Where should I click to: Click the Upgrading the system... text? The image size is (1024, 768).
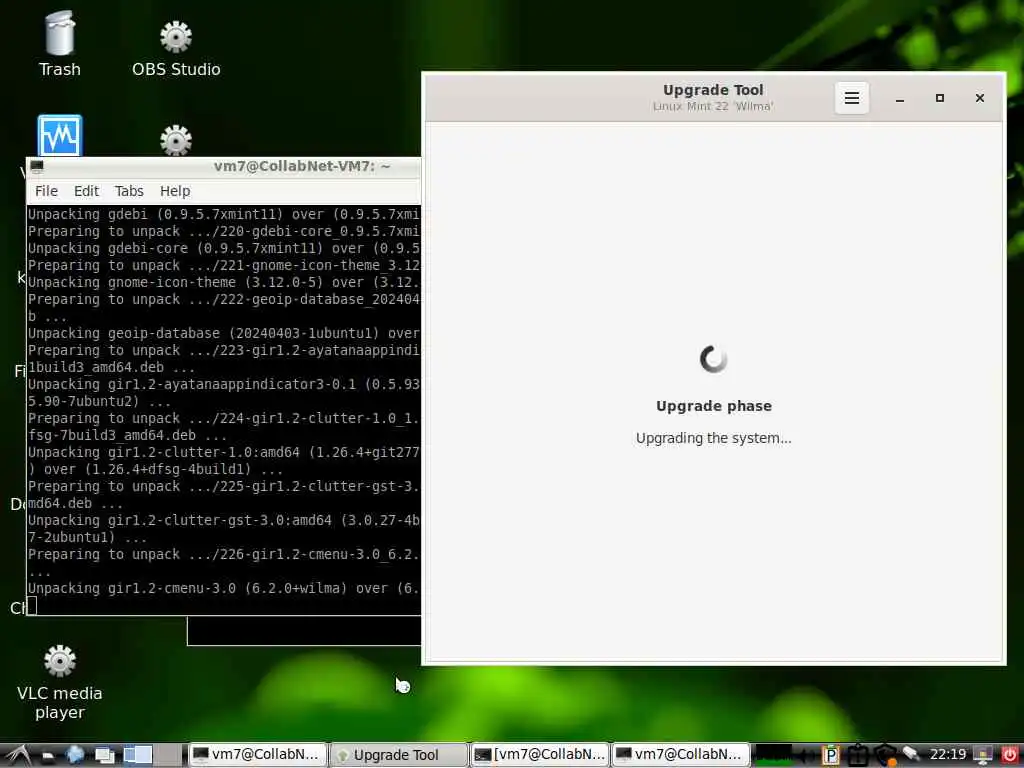point(714,438)
